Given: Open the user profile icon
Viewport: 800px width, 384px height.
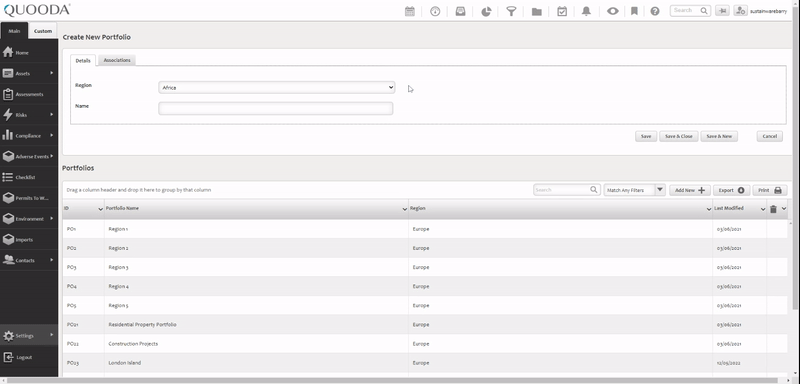Looking at the screenshot, I should pyautogui.click(x=740, y=11).
